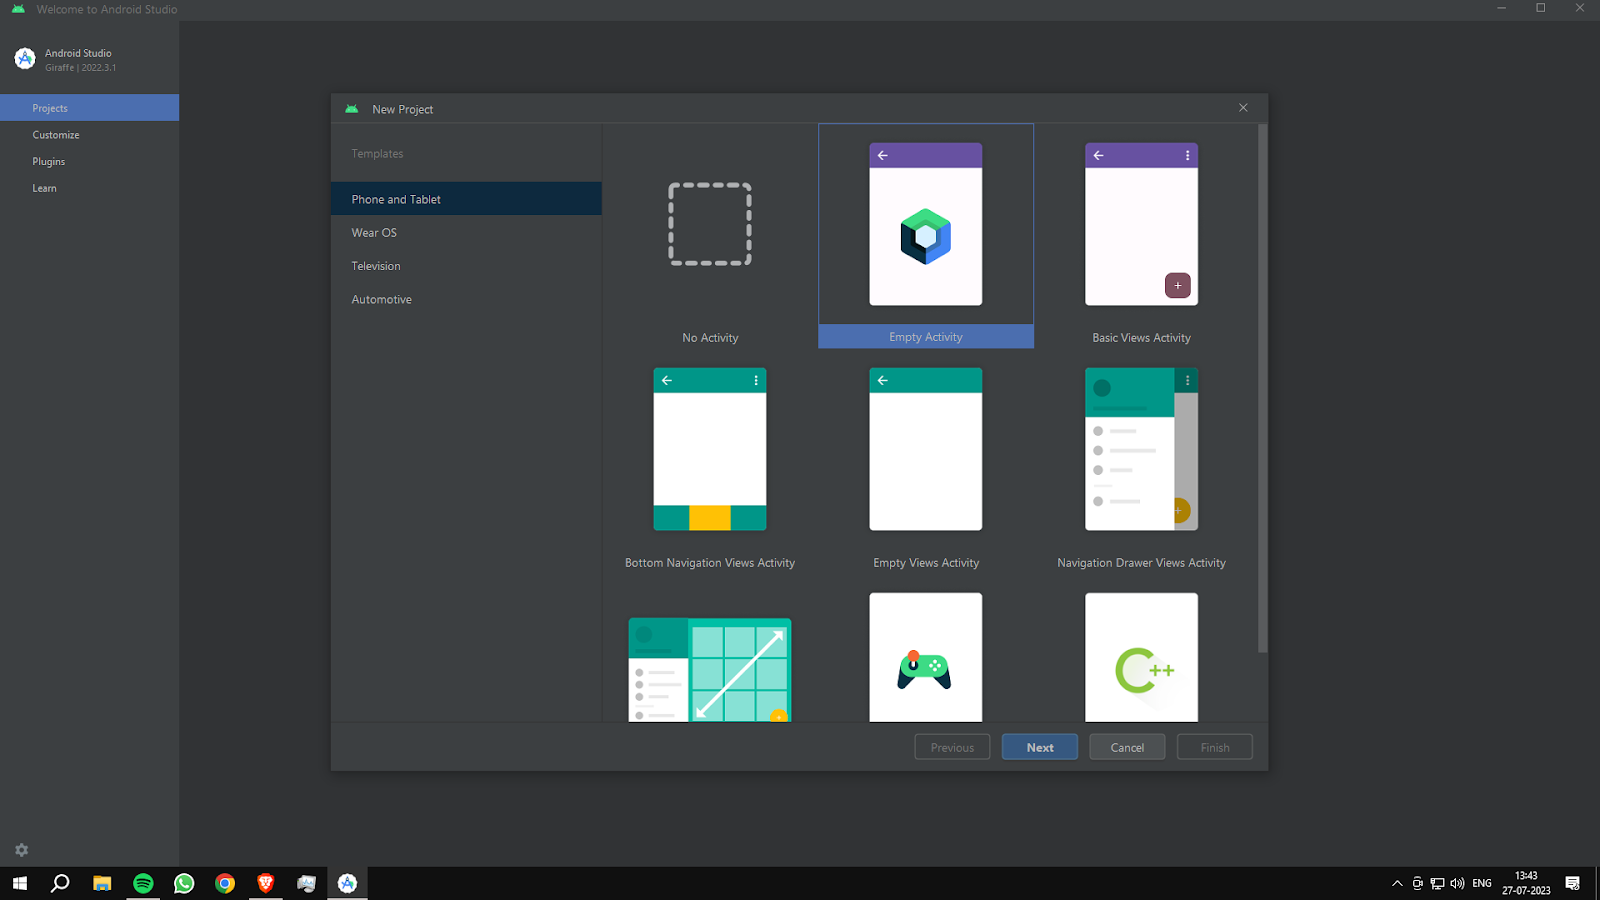The image size is (1600, 900).
Task: Select the Wear OS template category
Action: pos(374,233)
